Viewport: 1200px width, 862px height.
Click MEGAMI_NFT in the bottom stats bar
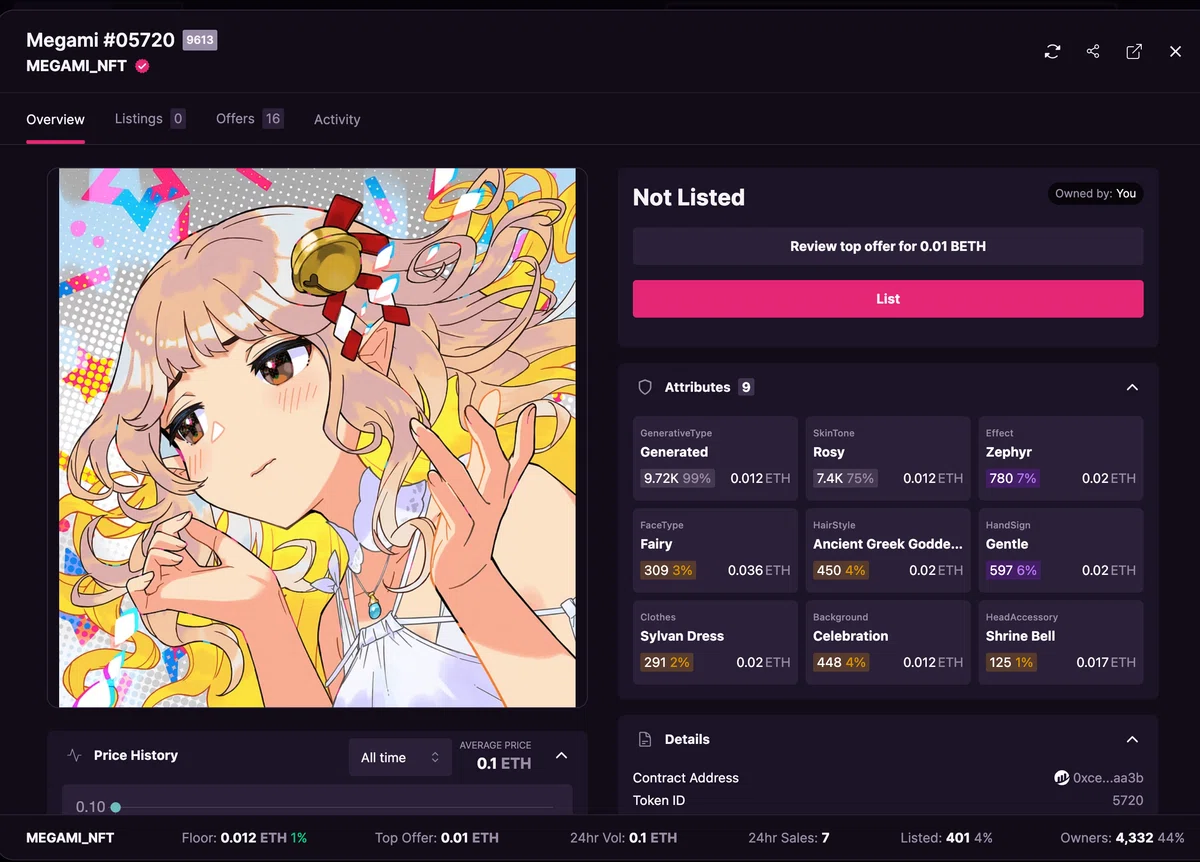pyautogui.click(x=70, y=838)
